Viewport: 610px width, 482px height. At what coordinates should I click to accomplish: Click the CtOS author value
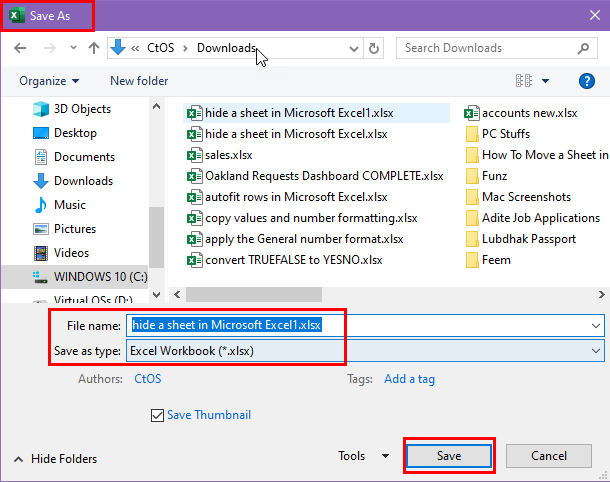pyautogui.click(x=147, y=379)
